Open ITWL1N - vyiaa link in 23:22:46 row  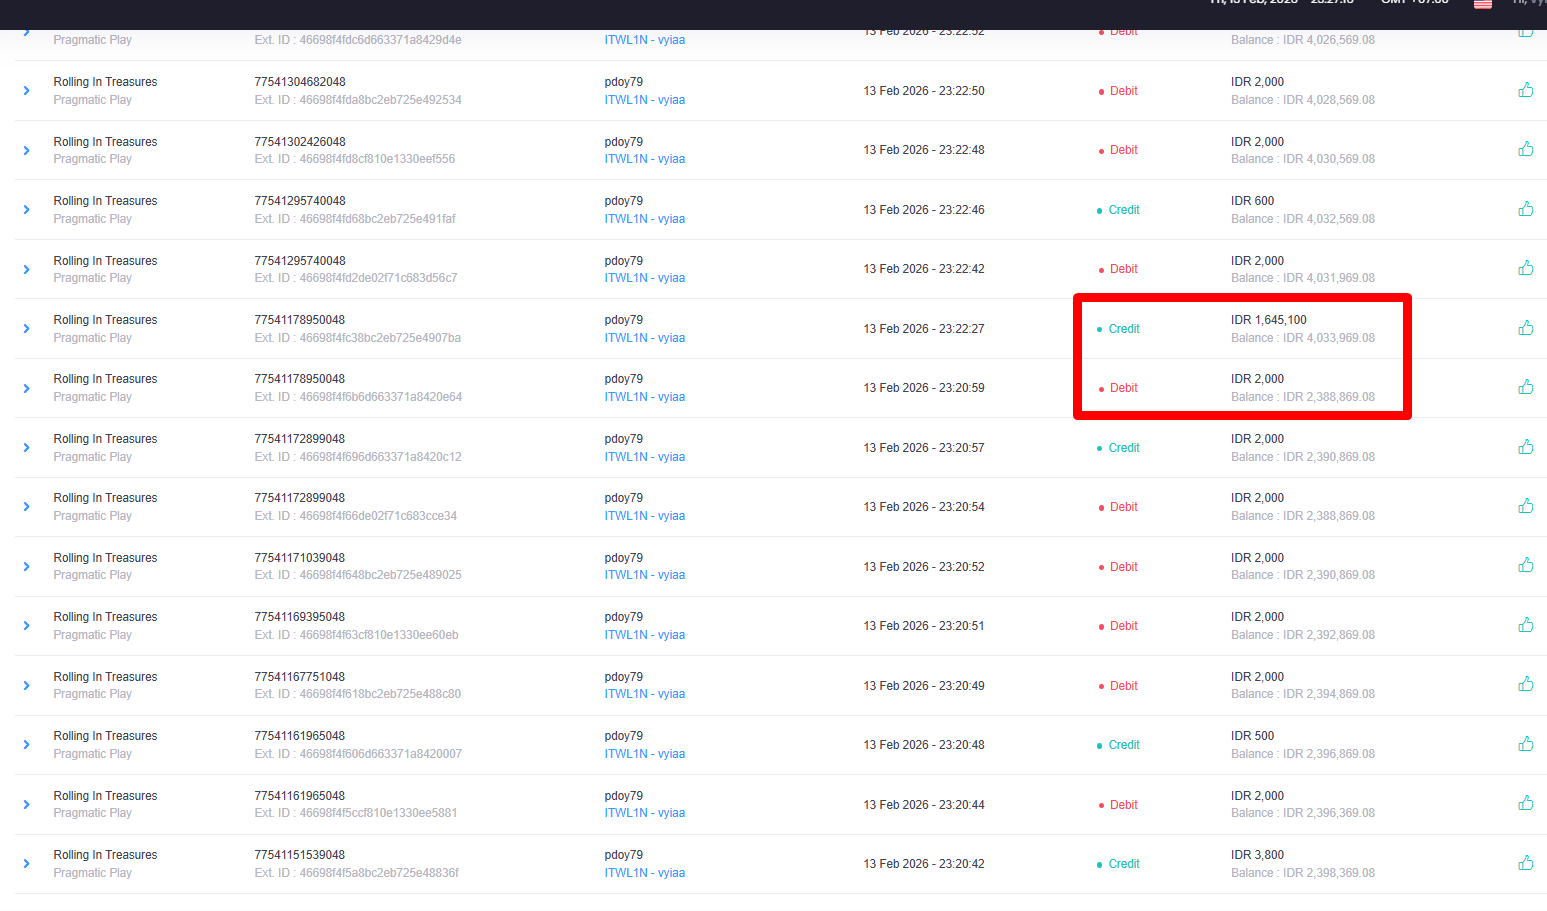tap(645, 219)
